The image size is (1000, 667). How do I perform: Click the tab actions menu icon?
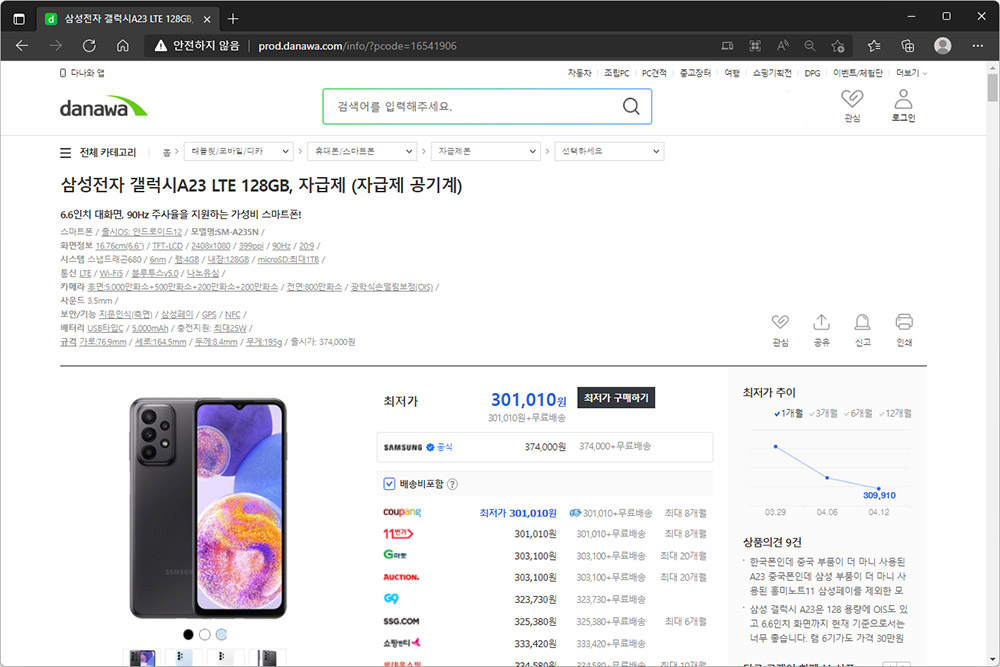[19, 18]
